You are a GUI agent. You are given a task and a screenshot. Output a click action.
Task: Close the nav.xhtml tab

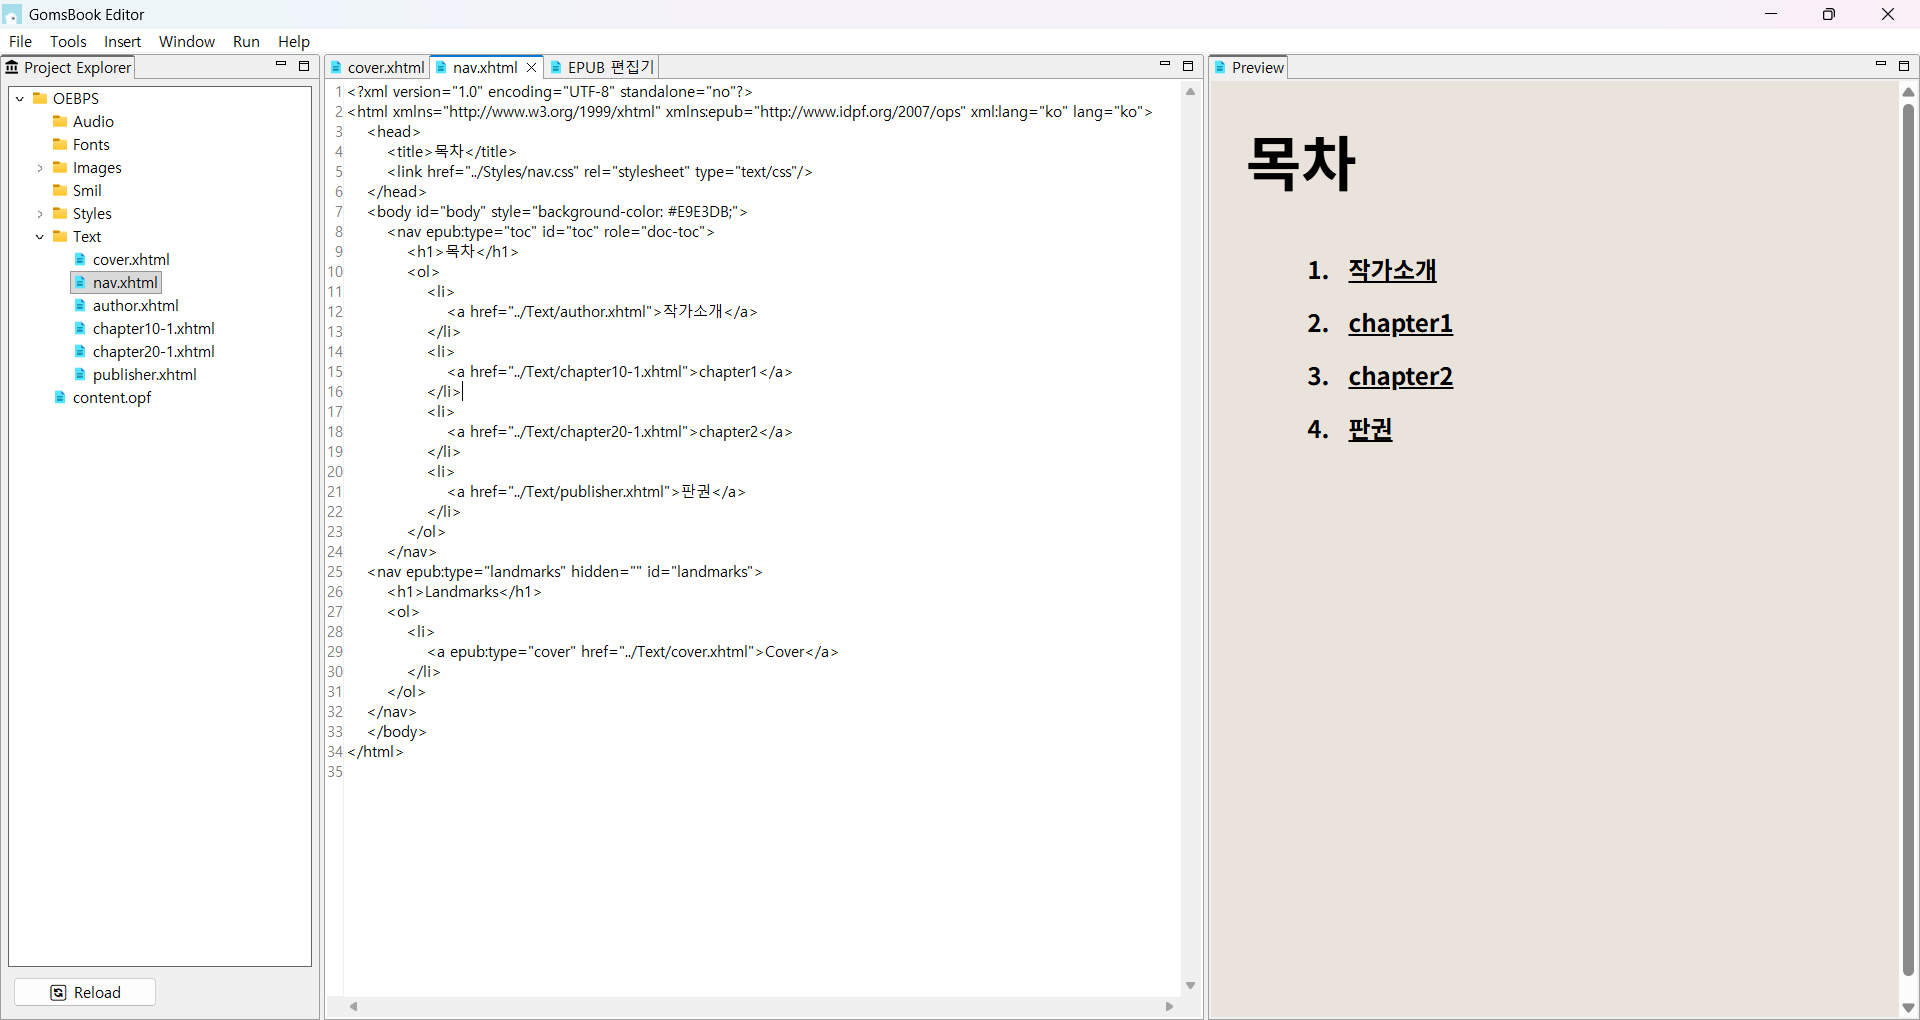[x=531, y=67]
